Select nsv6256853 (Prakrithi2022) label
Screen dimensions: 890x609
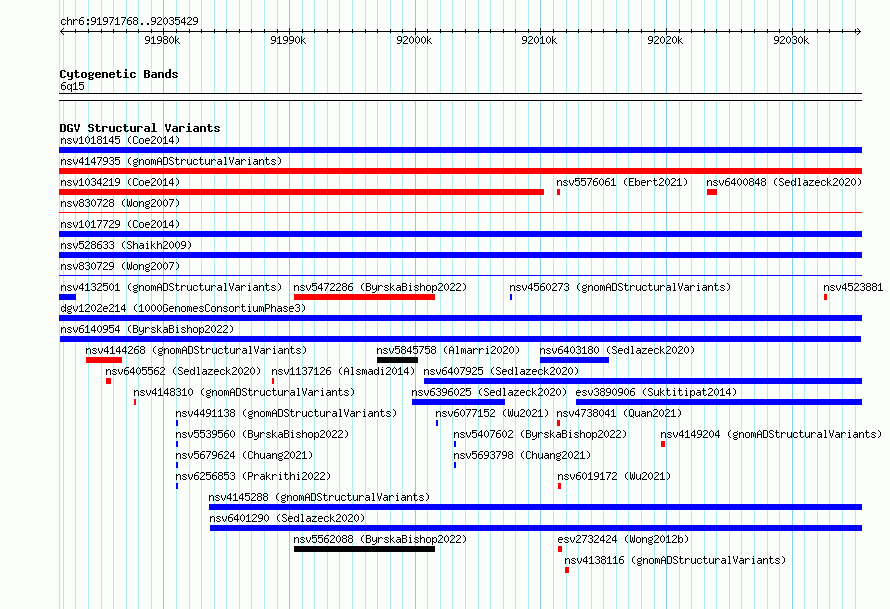[x=253, y=476]
